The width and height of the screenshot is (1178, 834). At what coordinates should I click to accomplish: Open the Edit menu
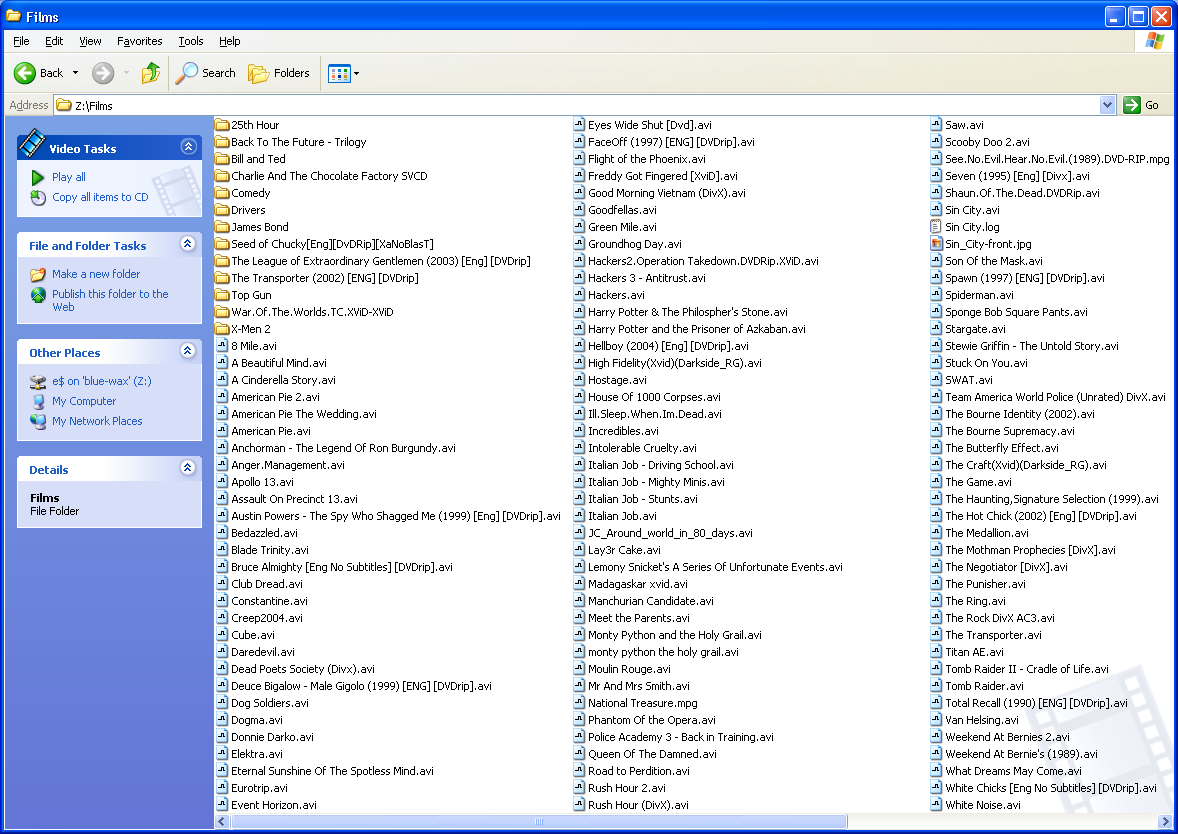54,41
